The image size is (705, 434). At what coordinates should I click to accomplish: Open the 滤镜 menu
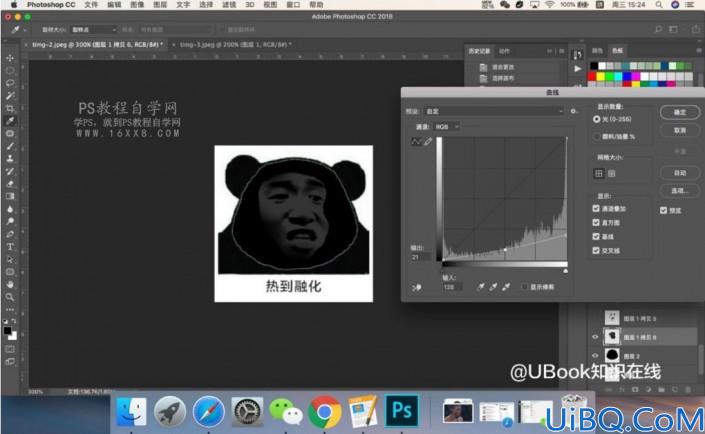point(229,4)
